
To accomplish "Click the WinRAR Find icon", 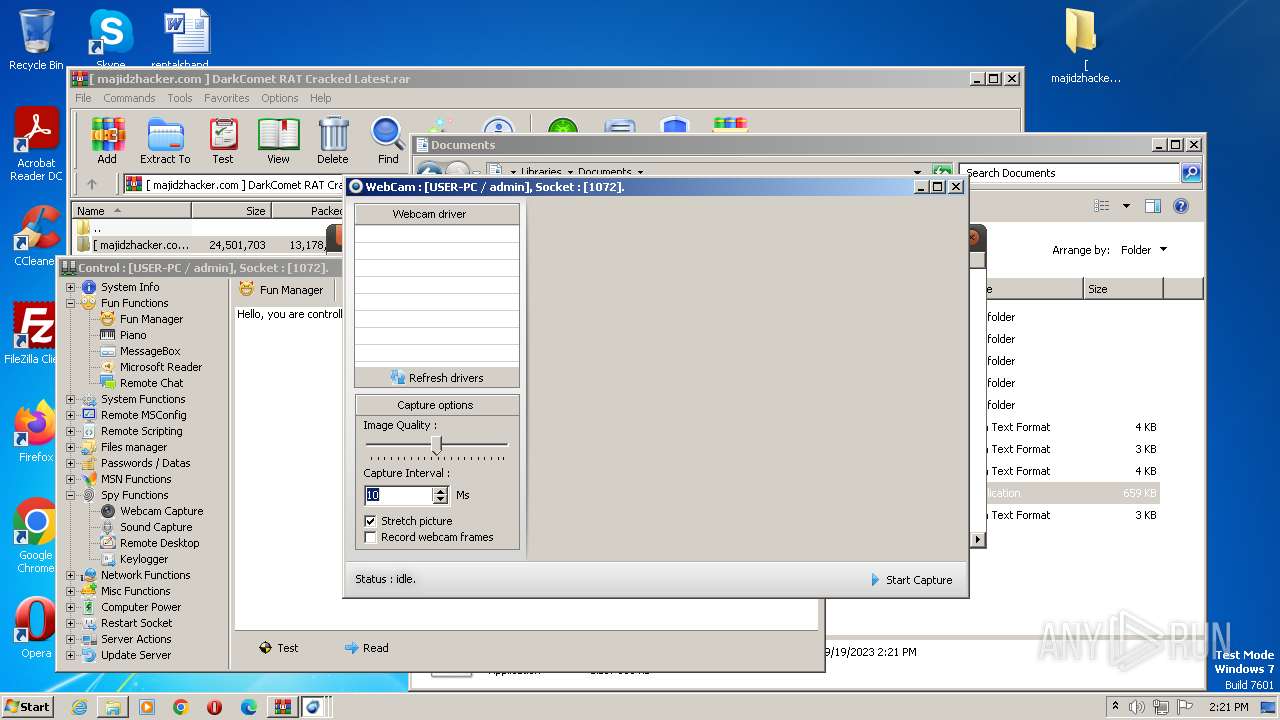I will 388,141.
